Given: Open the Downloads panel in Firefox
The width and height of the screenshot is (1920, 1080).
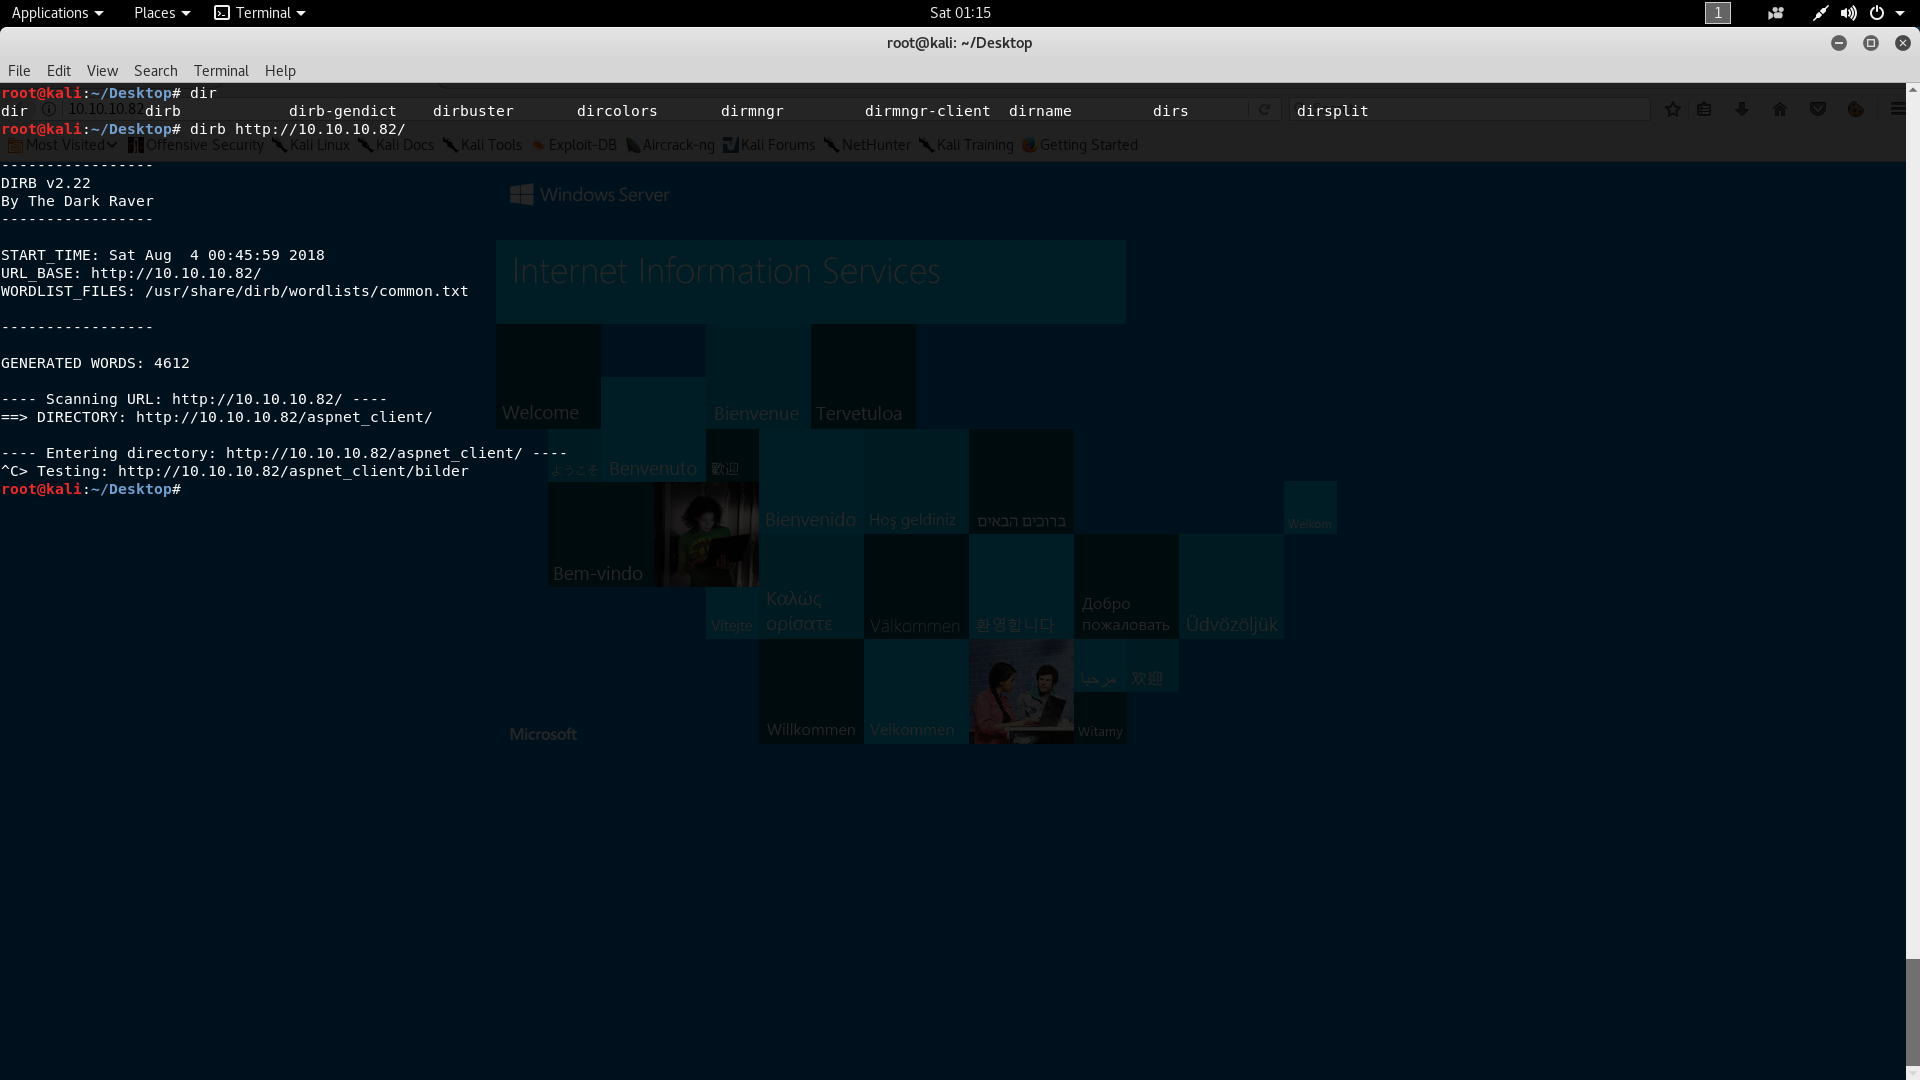Looking at the screenshot, I should (1742, 110).
